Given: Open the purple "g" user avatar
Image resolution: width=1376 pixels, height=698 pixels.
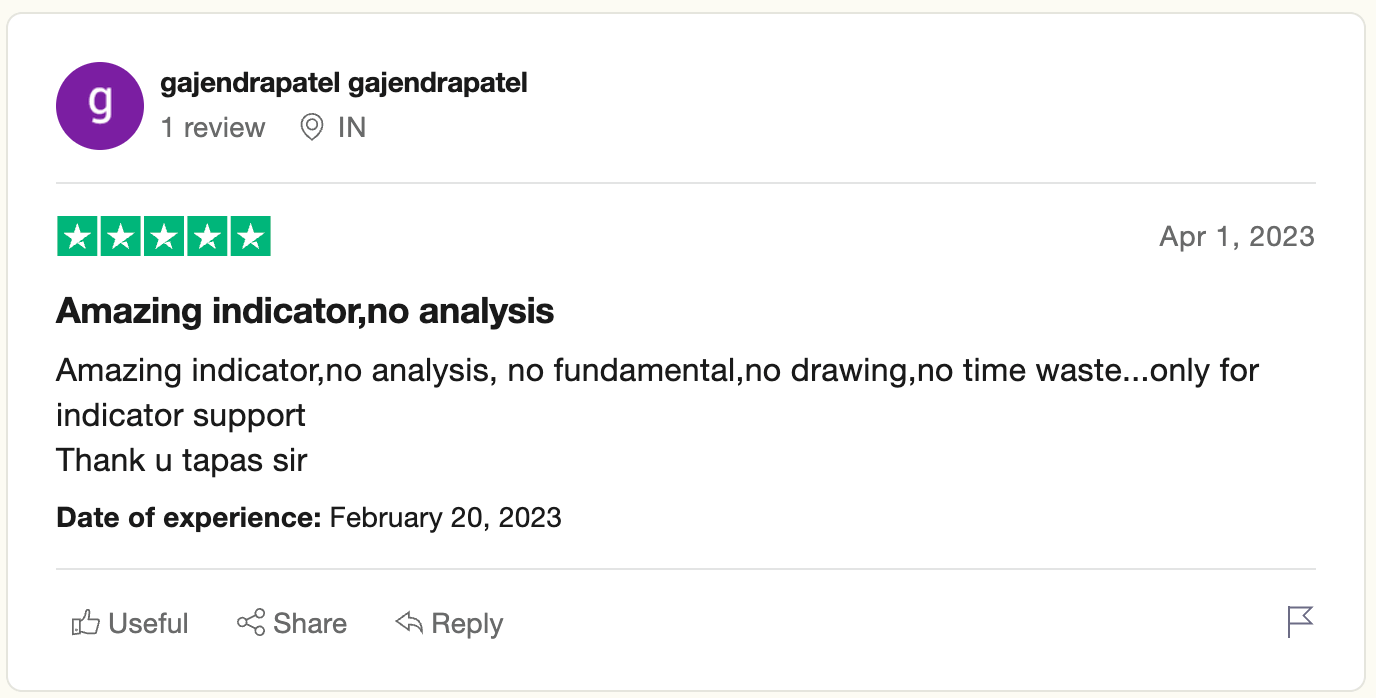Looking at the screenshot, I should click(100, 106).
